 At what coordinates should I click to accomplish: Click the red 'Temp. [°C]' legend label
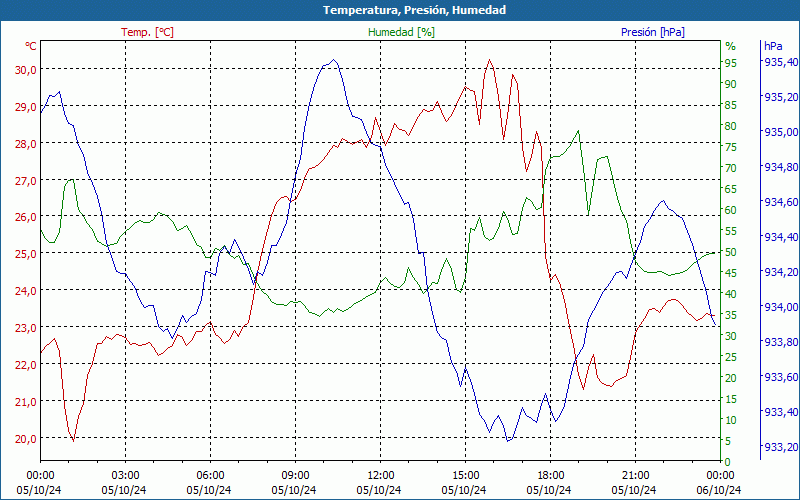tap(147, 32)
